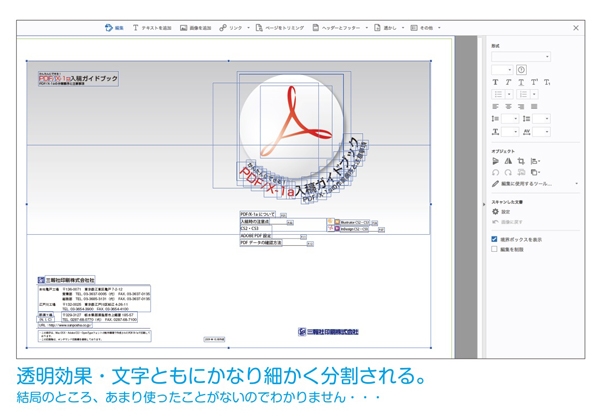This screenshot has width=600, height=420.
Task: Open the その他 more options menu
Action: 425,28
